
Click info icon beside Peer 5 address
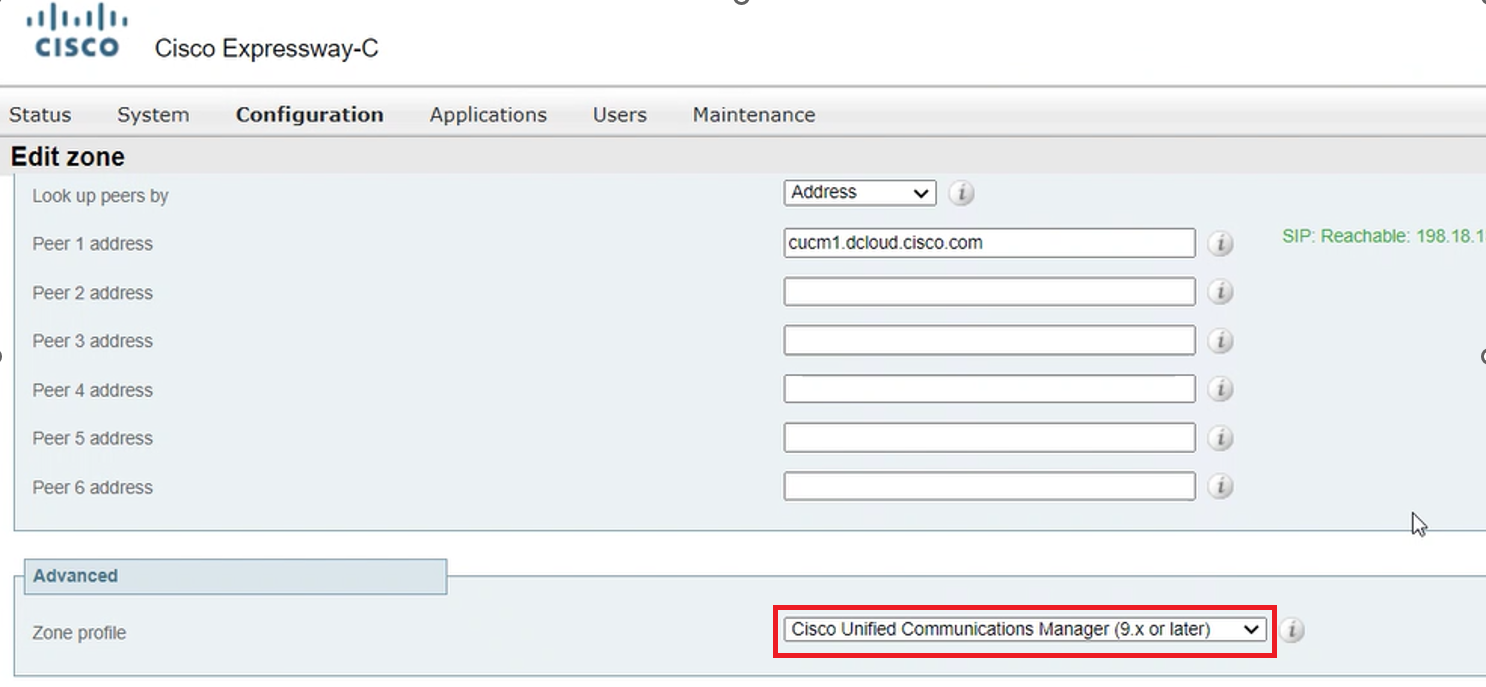point(1219,438)
